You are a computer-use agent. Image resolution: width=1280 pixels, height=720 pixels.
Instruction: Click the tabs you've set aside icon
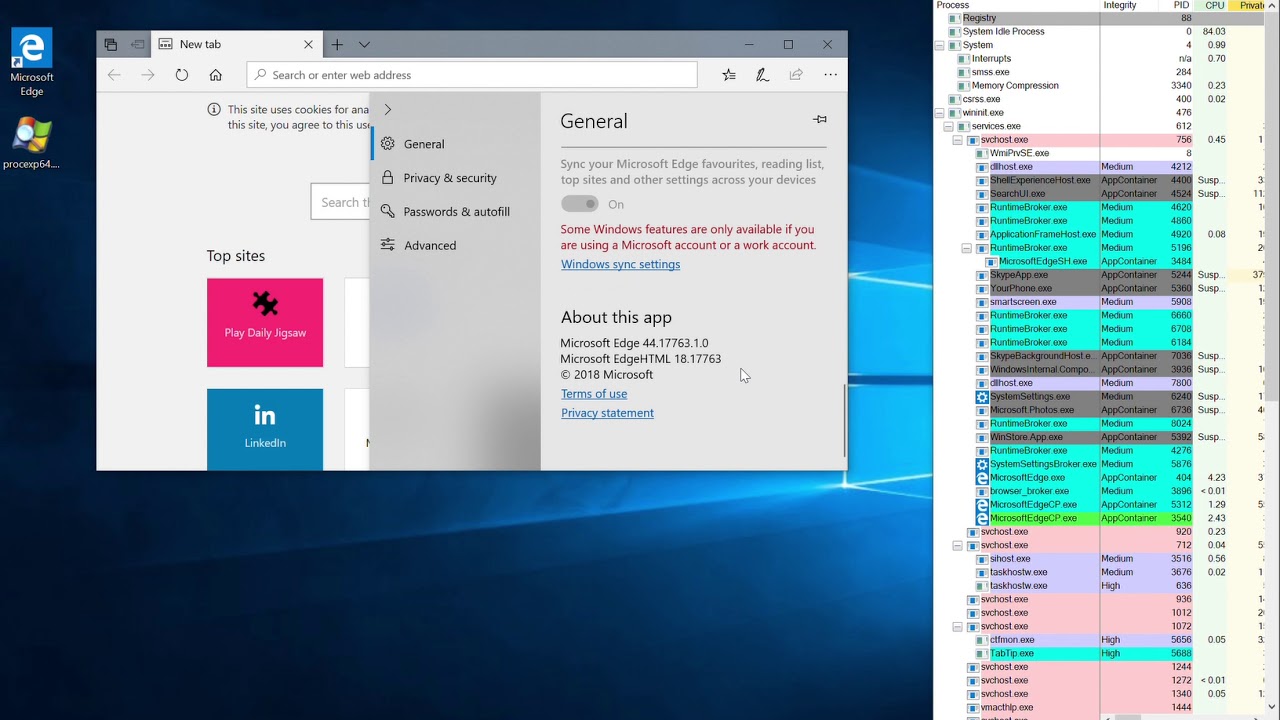click(x=111, y=44)
